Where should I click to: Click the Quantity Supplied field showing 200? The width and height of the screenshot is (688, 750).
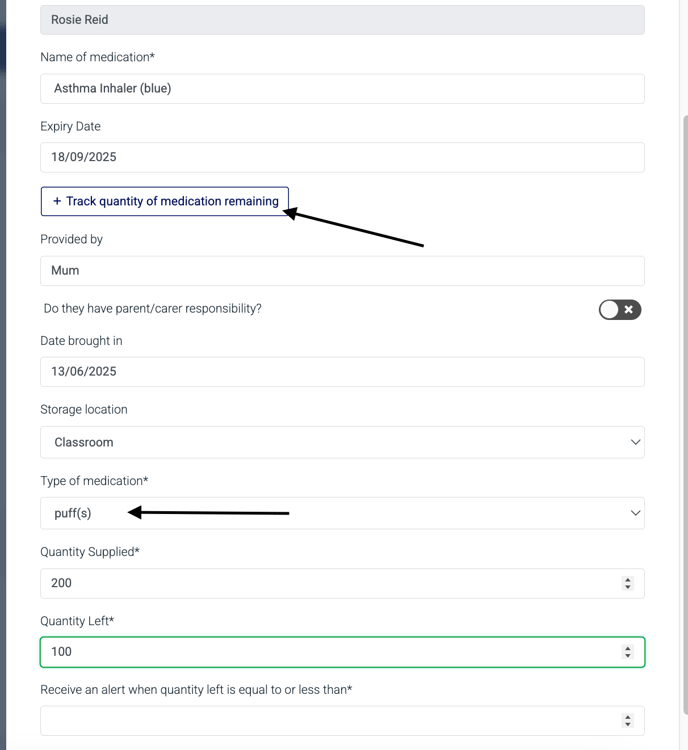click(x=342, y=583)
